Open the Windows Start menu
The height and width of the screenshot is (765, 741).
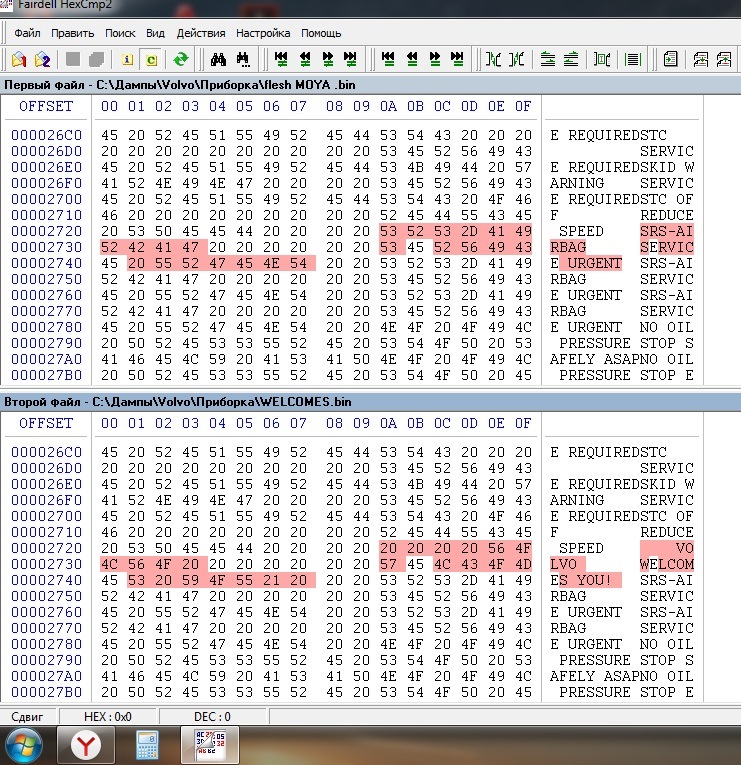point(24,745)
